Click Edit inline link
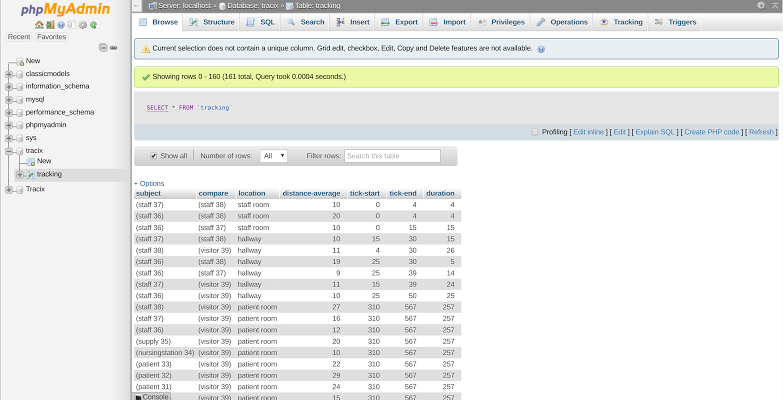Screen dimensions: 783x400 [x=588, y=132]
